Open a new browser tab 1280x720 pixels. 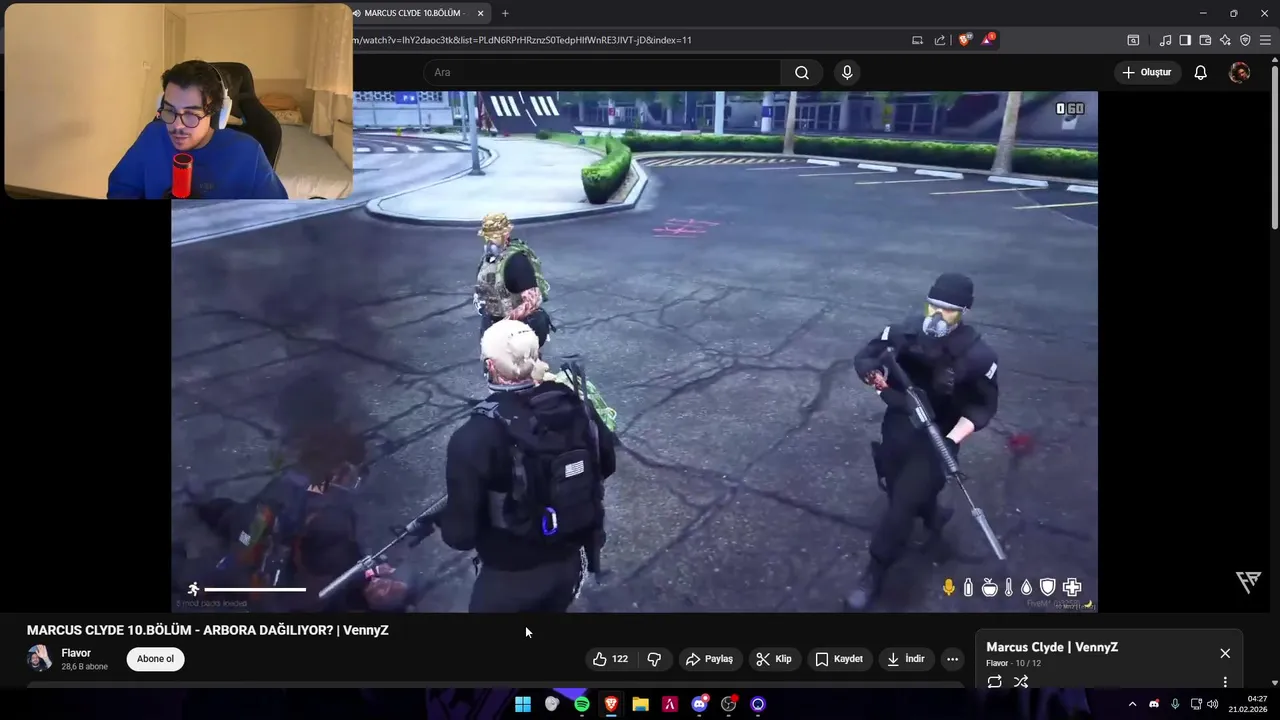505,13
